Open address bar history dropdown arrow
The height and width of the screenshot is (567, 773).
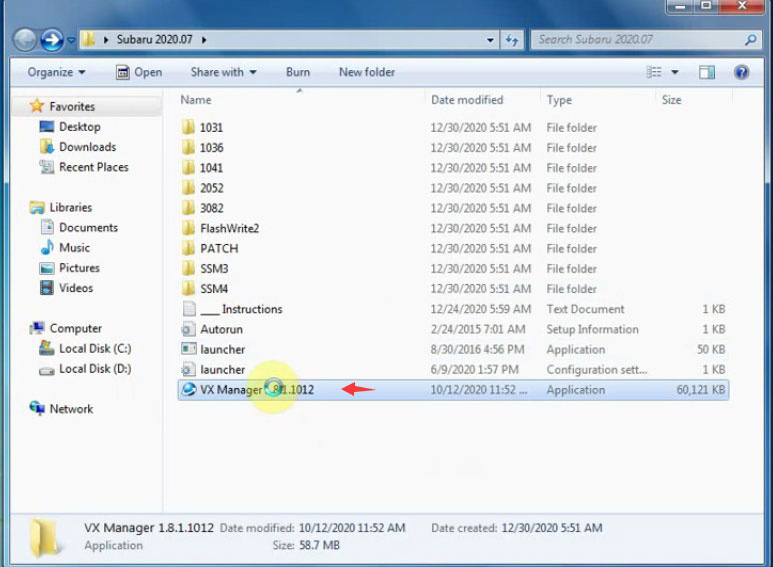(490, 40)
